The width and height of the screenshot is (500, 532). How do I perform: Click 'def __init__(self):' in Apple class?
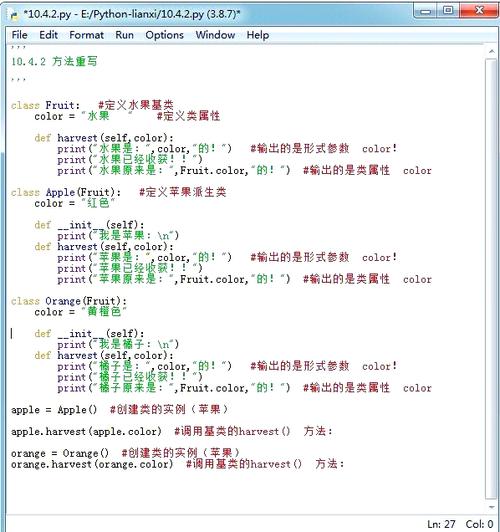tap(89, 225)
